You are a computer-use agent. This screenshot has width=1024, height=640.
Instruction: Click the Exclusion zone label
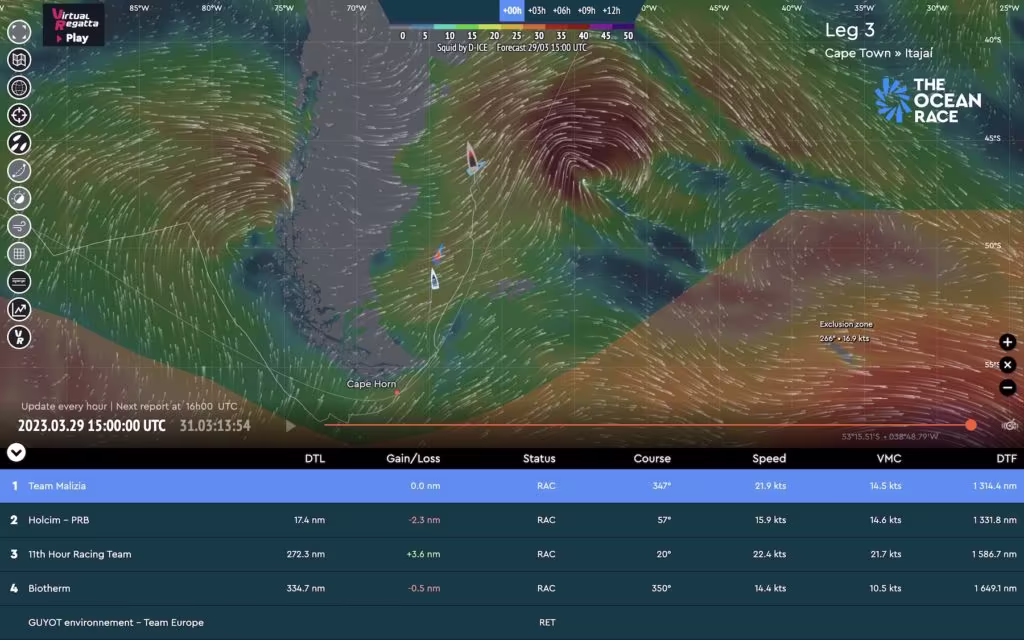point(846,324)
